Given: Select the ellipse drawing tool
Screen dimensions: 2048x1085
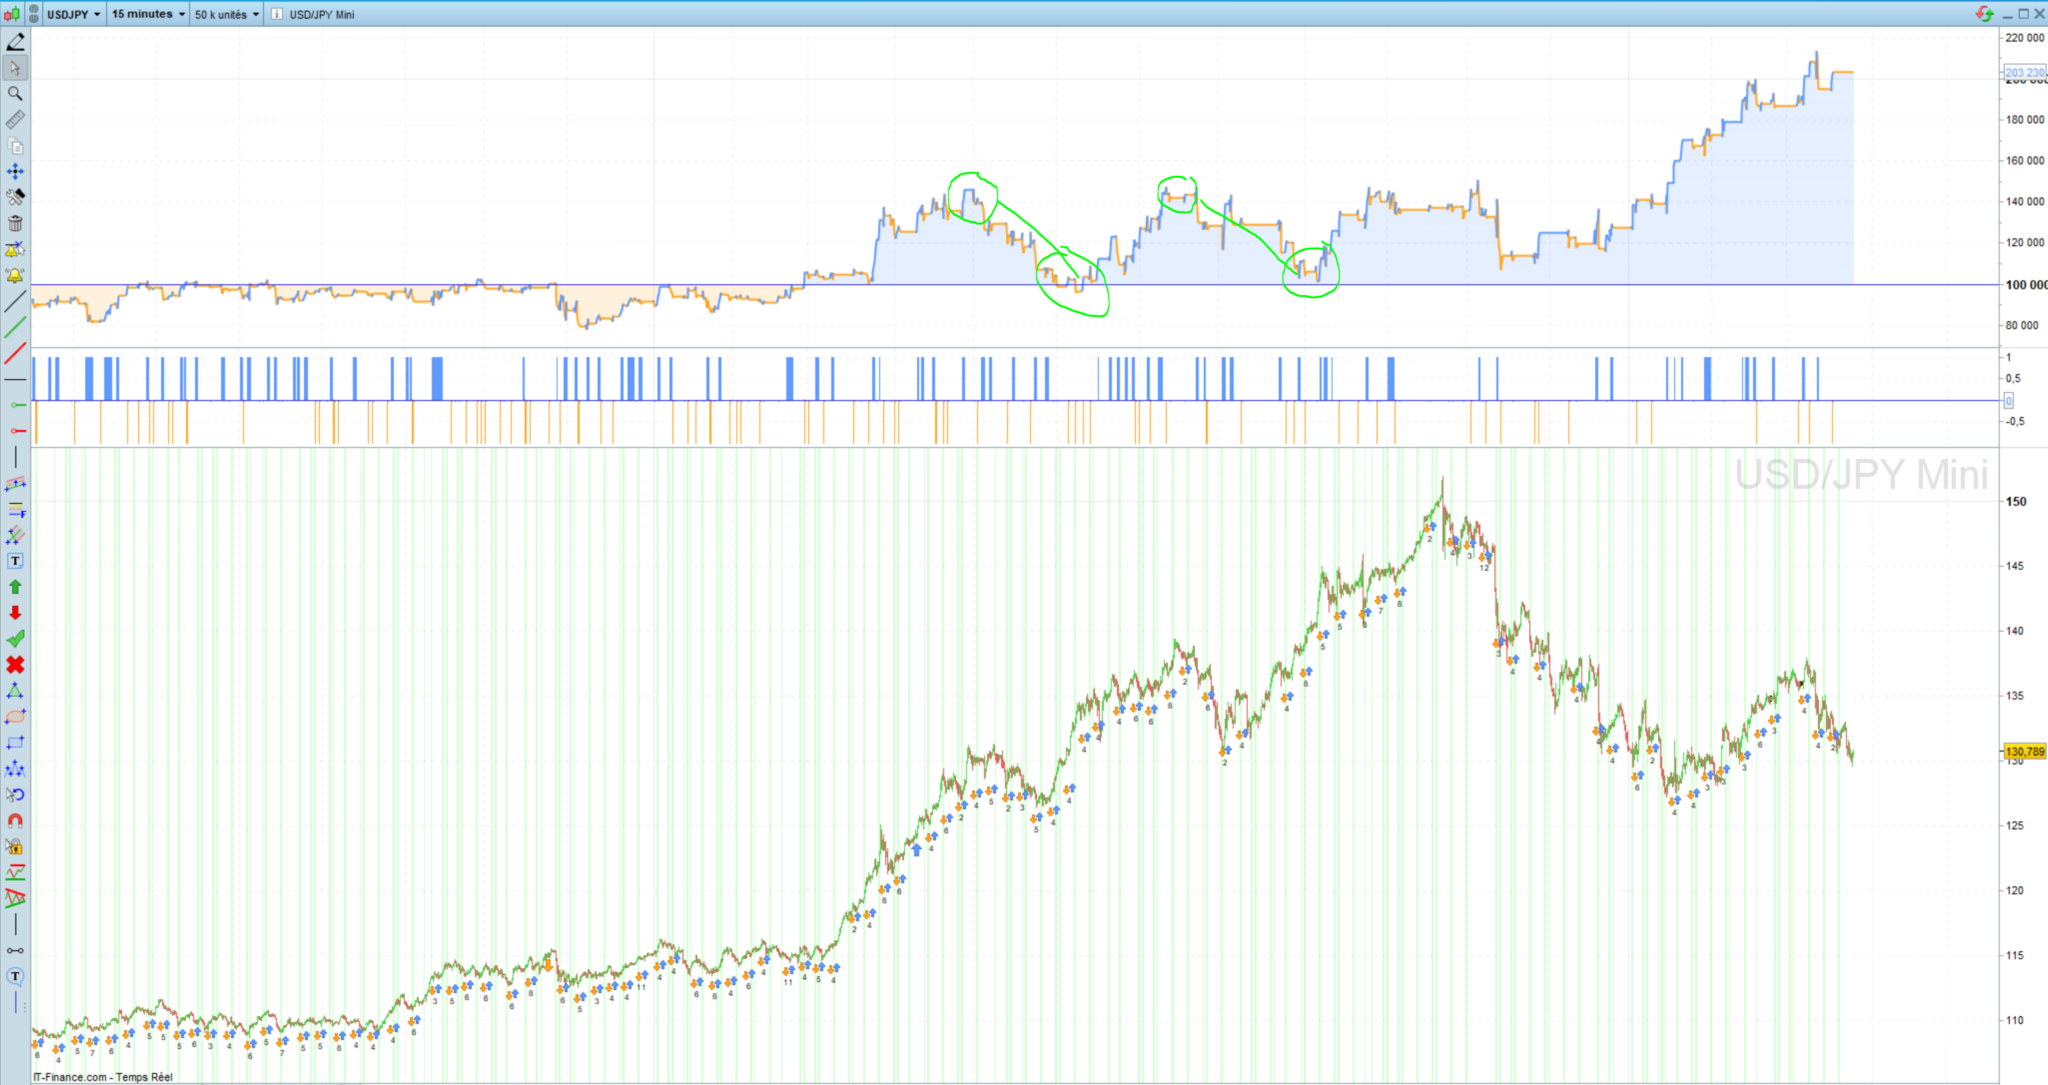Looking at the screenshot, I should tap(15, 717).
